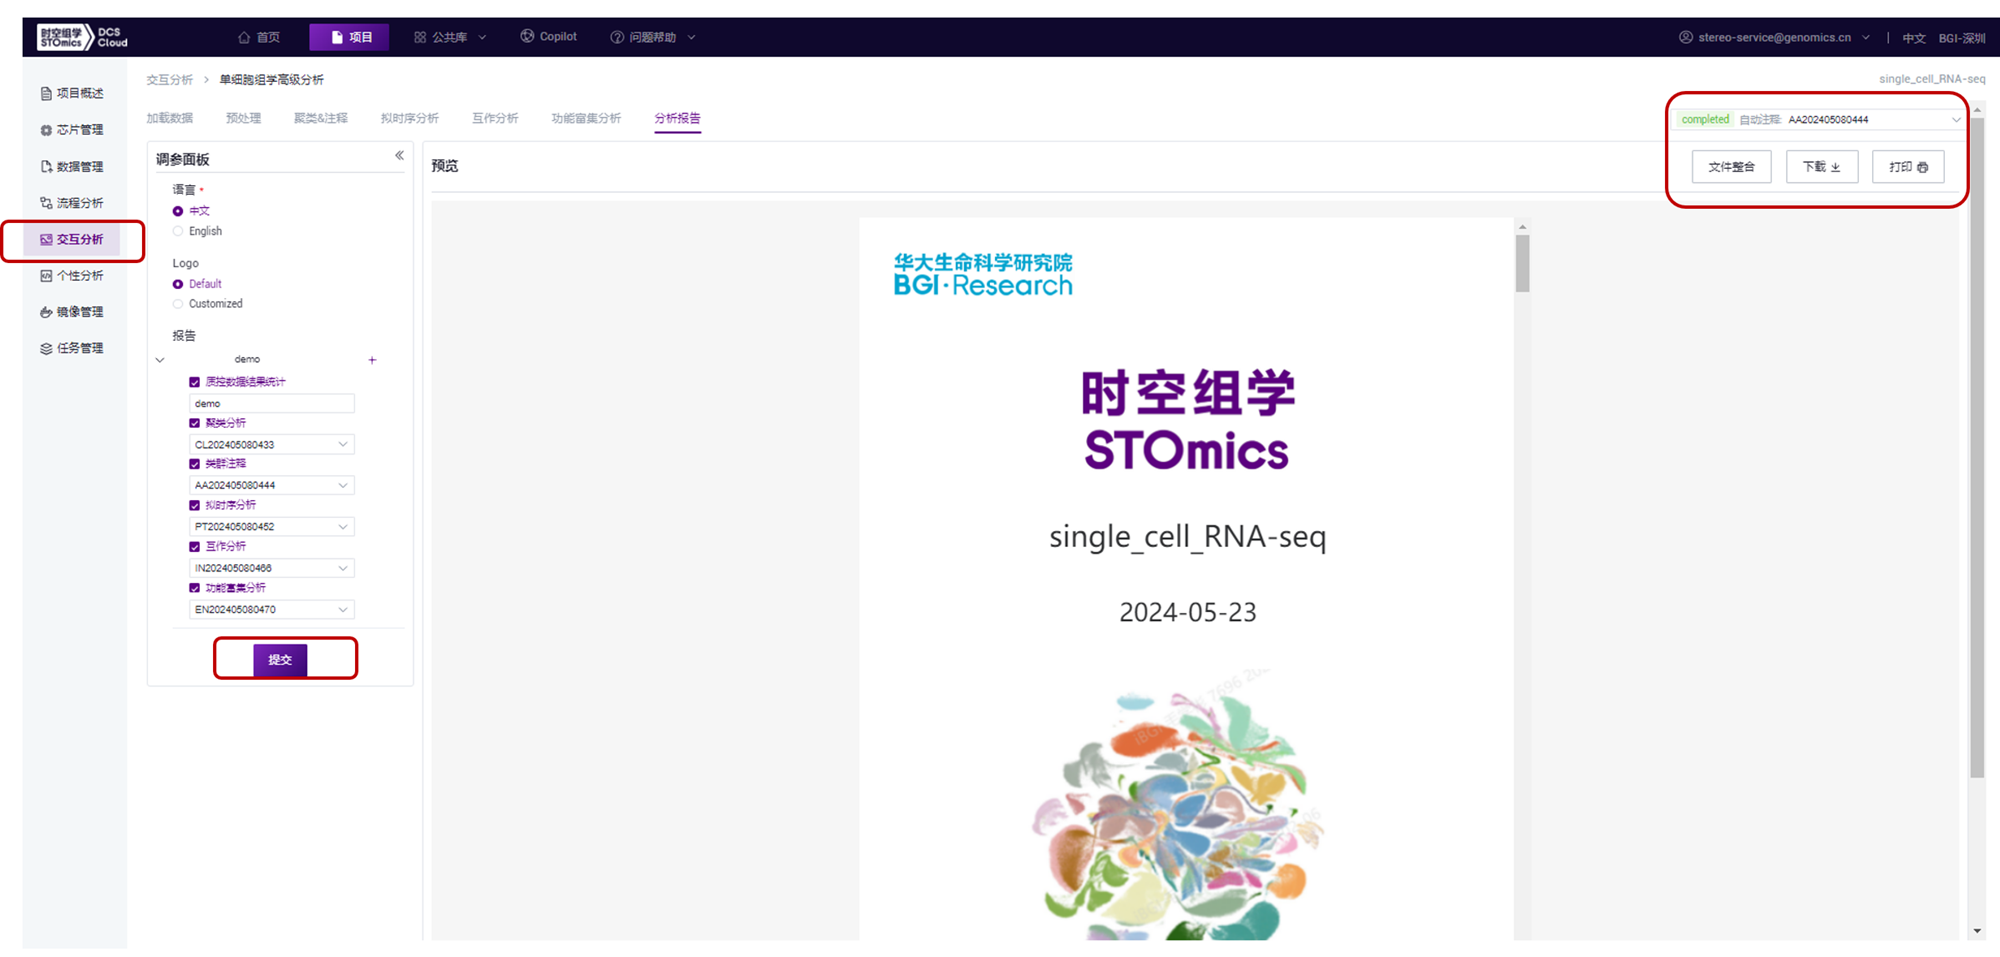The width and height of the screenshot is (2000, 957).
Task: Collapse the demo report section chevron
Action: pos(160,360)
